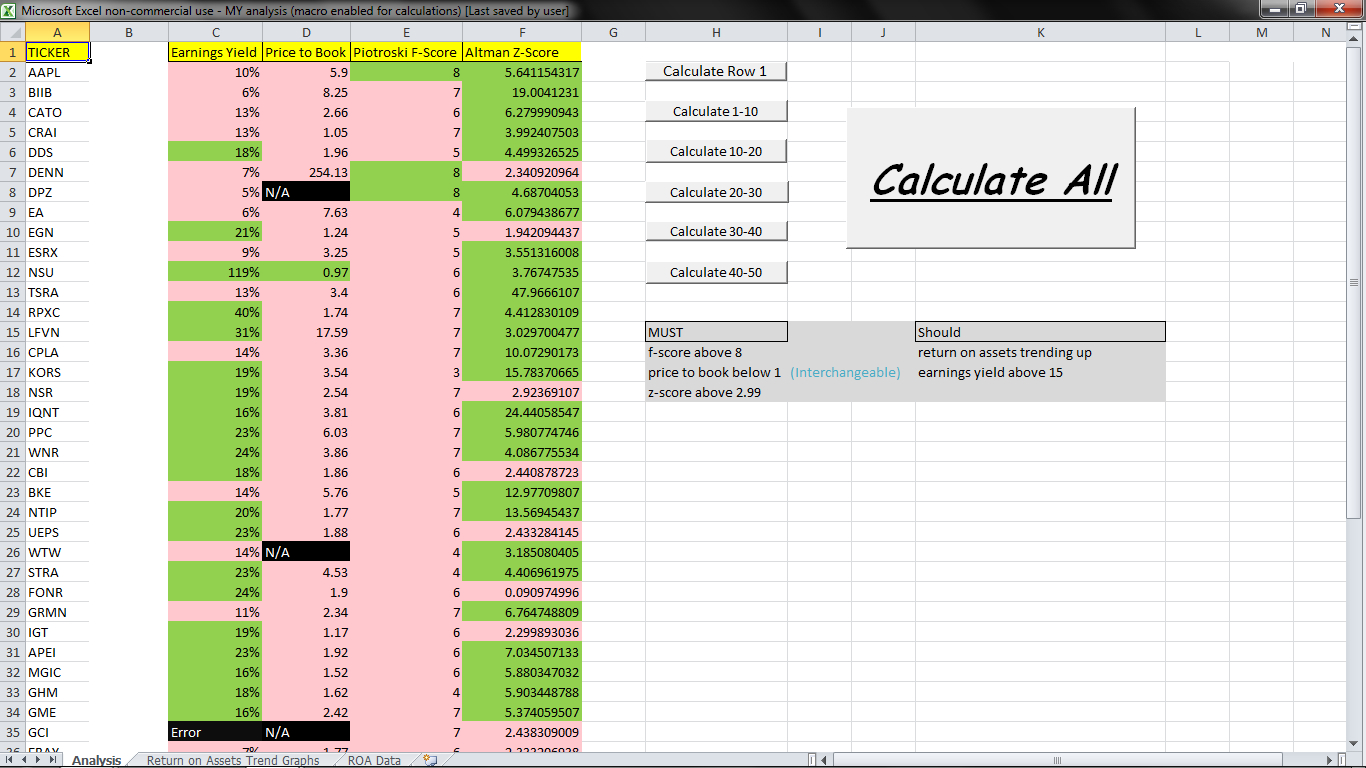Image resolution: width=1366 pixels, height=768 pixels.
Task: Select the 47.9666107 Z-score cell
Action: point(521,292)
